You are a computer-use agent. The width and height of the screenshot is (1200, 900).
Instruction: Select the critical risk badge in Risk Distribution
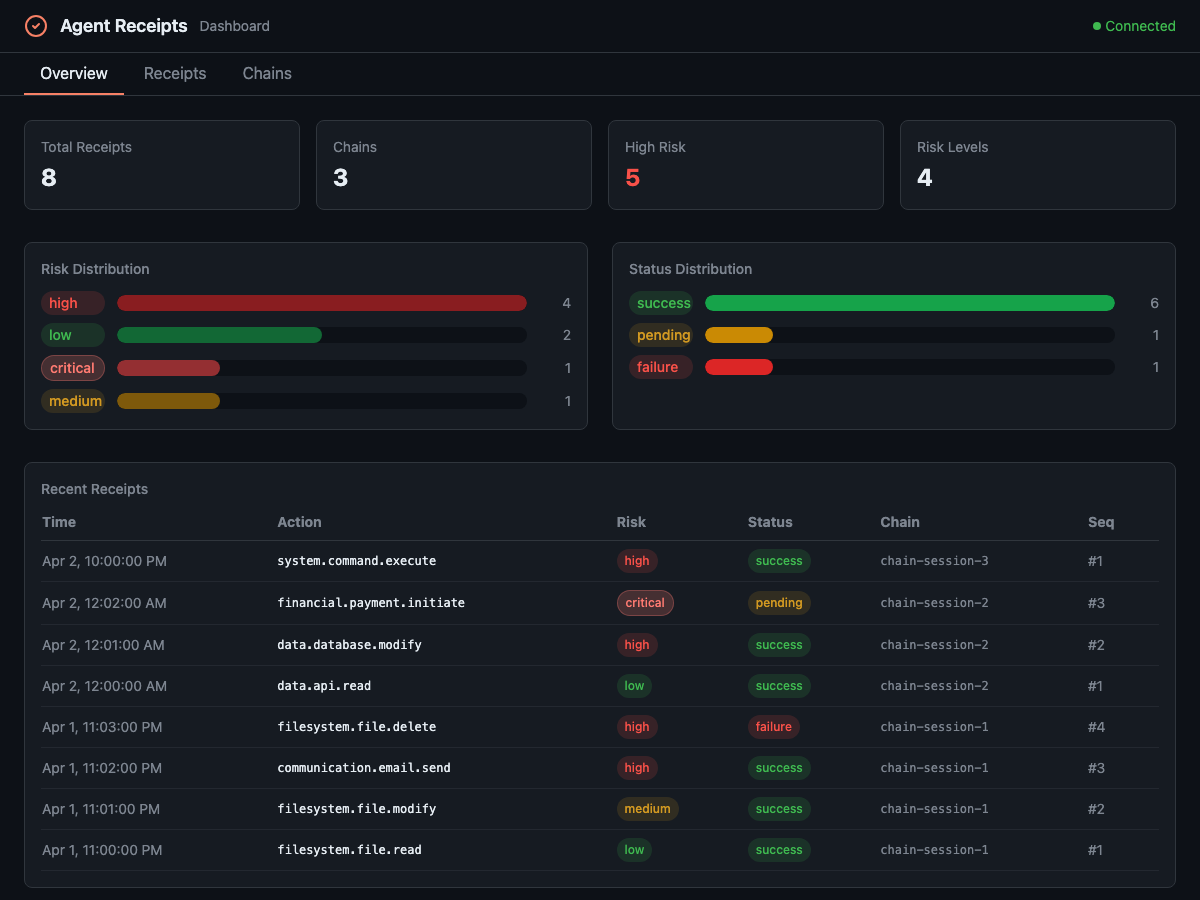coord(72,368)
